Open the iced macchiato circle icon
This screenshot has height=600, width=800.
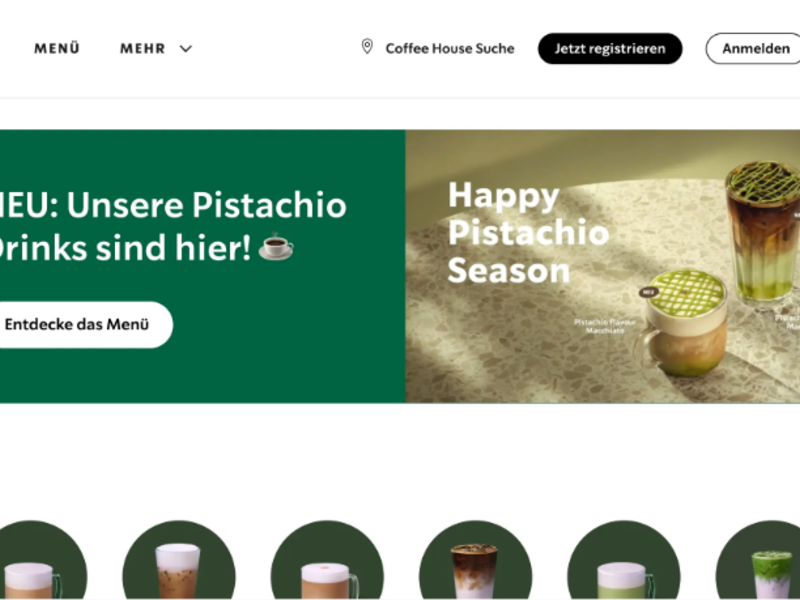(476, 560)
